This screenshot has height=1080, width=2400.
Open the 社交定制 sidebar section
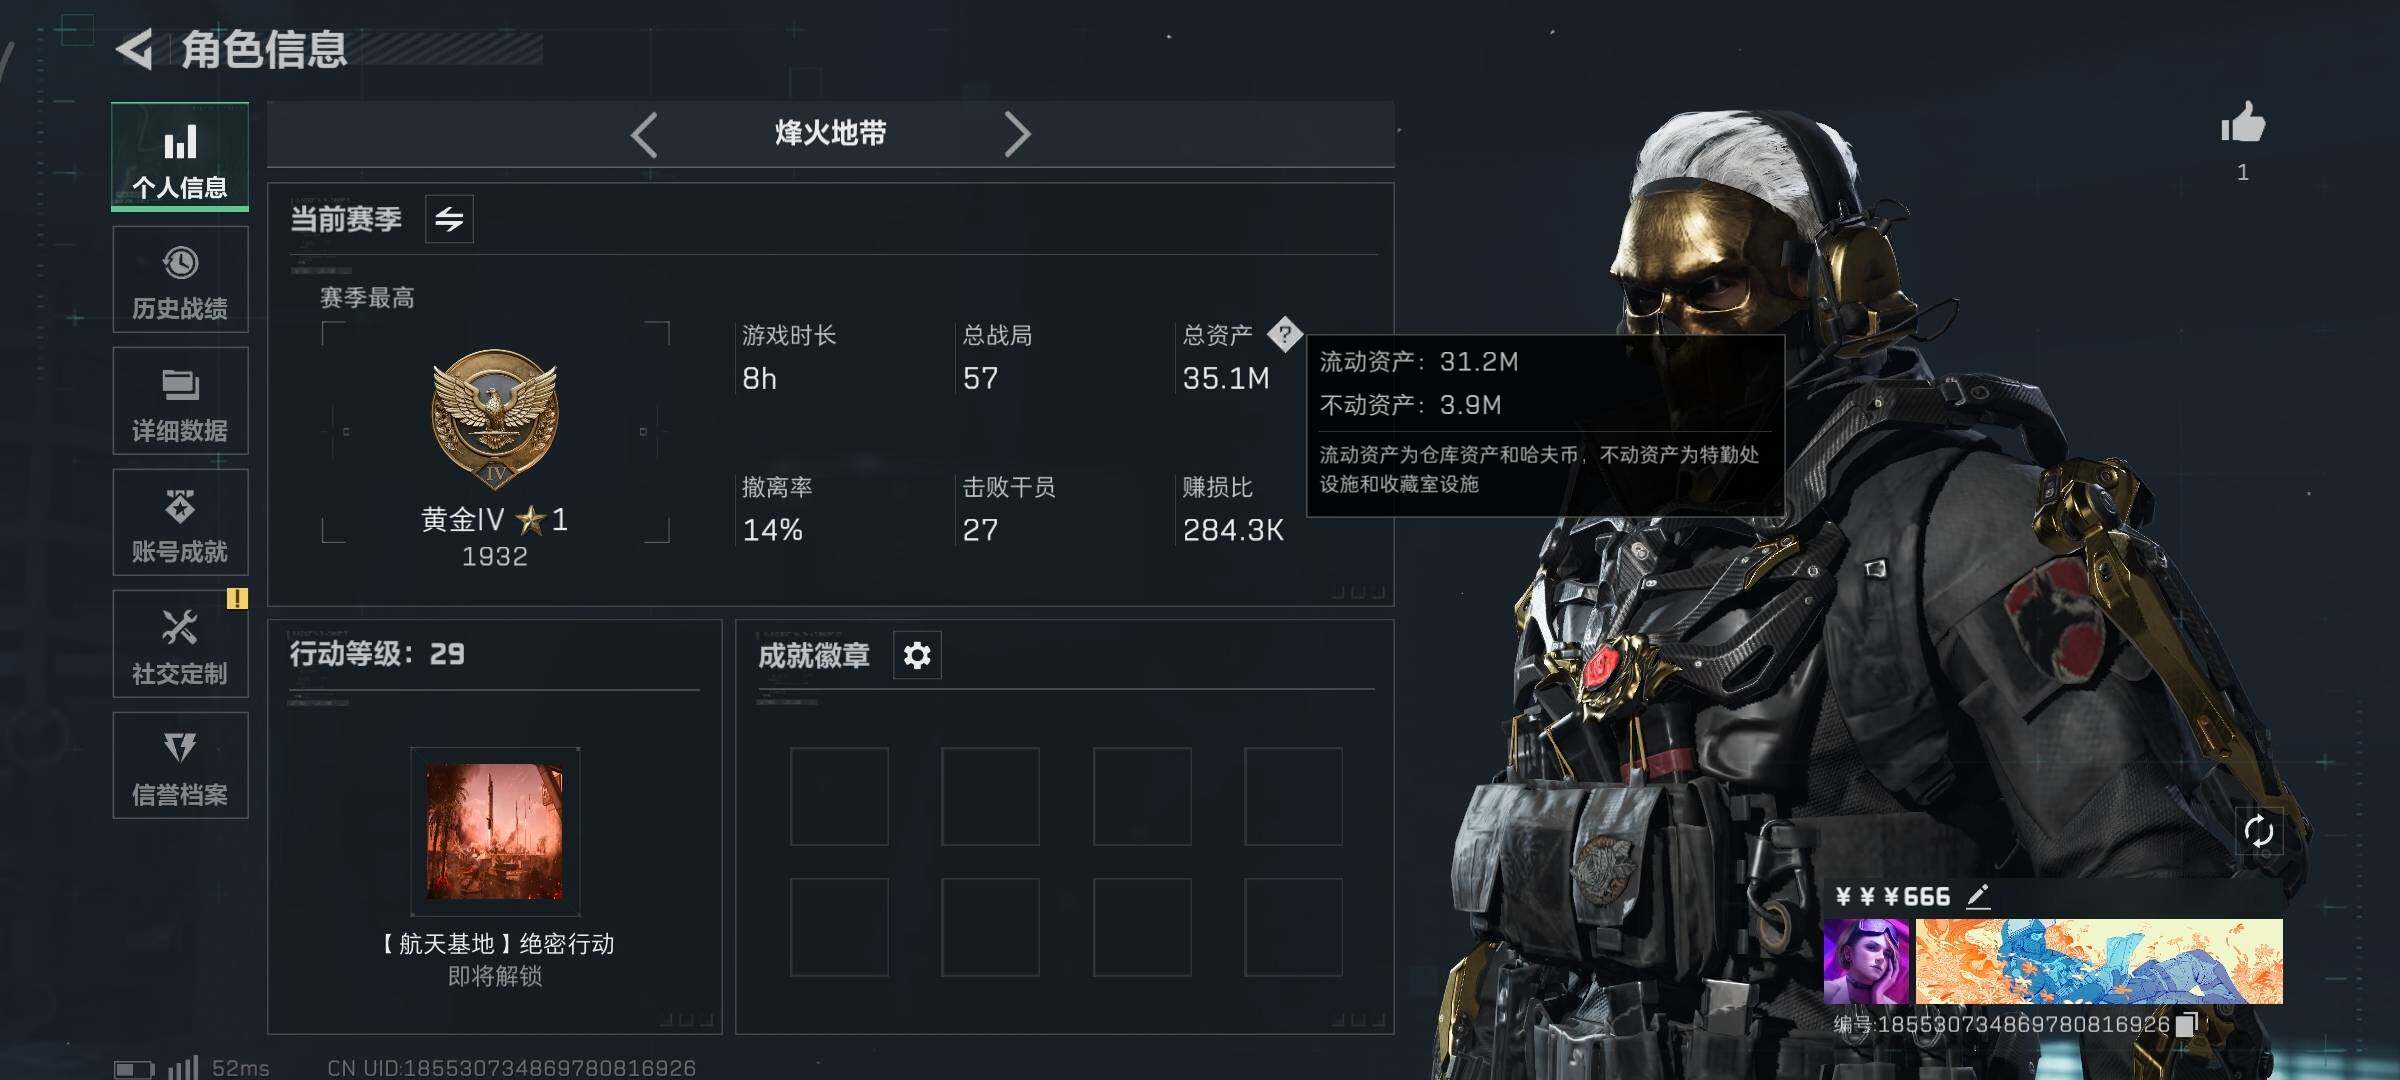[x=180, y=644]
